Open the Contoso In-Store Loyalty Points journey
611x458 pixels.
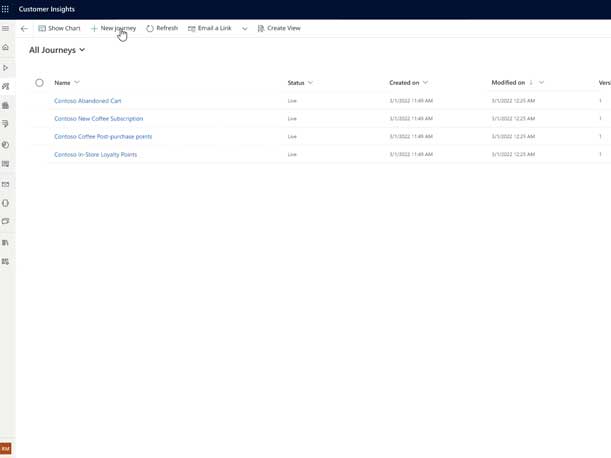point(96,155)
